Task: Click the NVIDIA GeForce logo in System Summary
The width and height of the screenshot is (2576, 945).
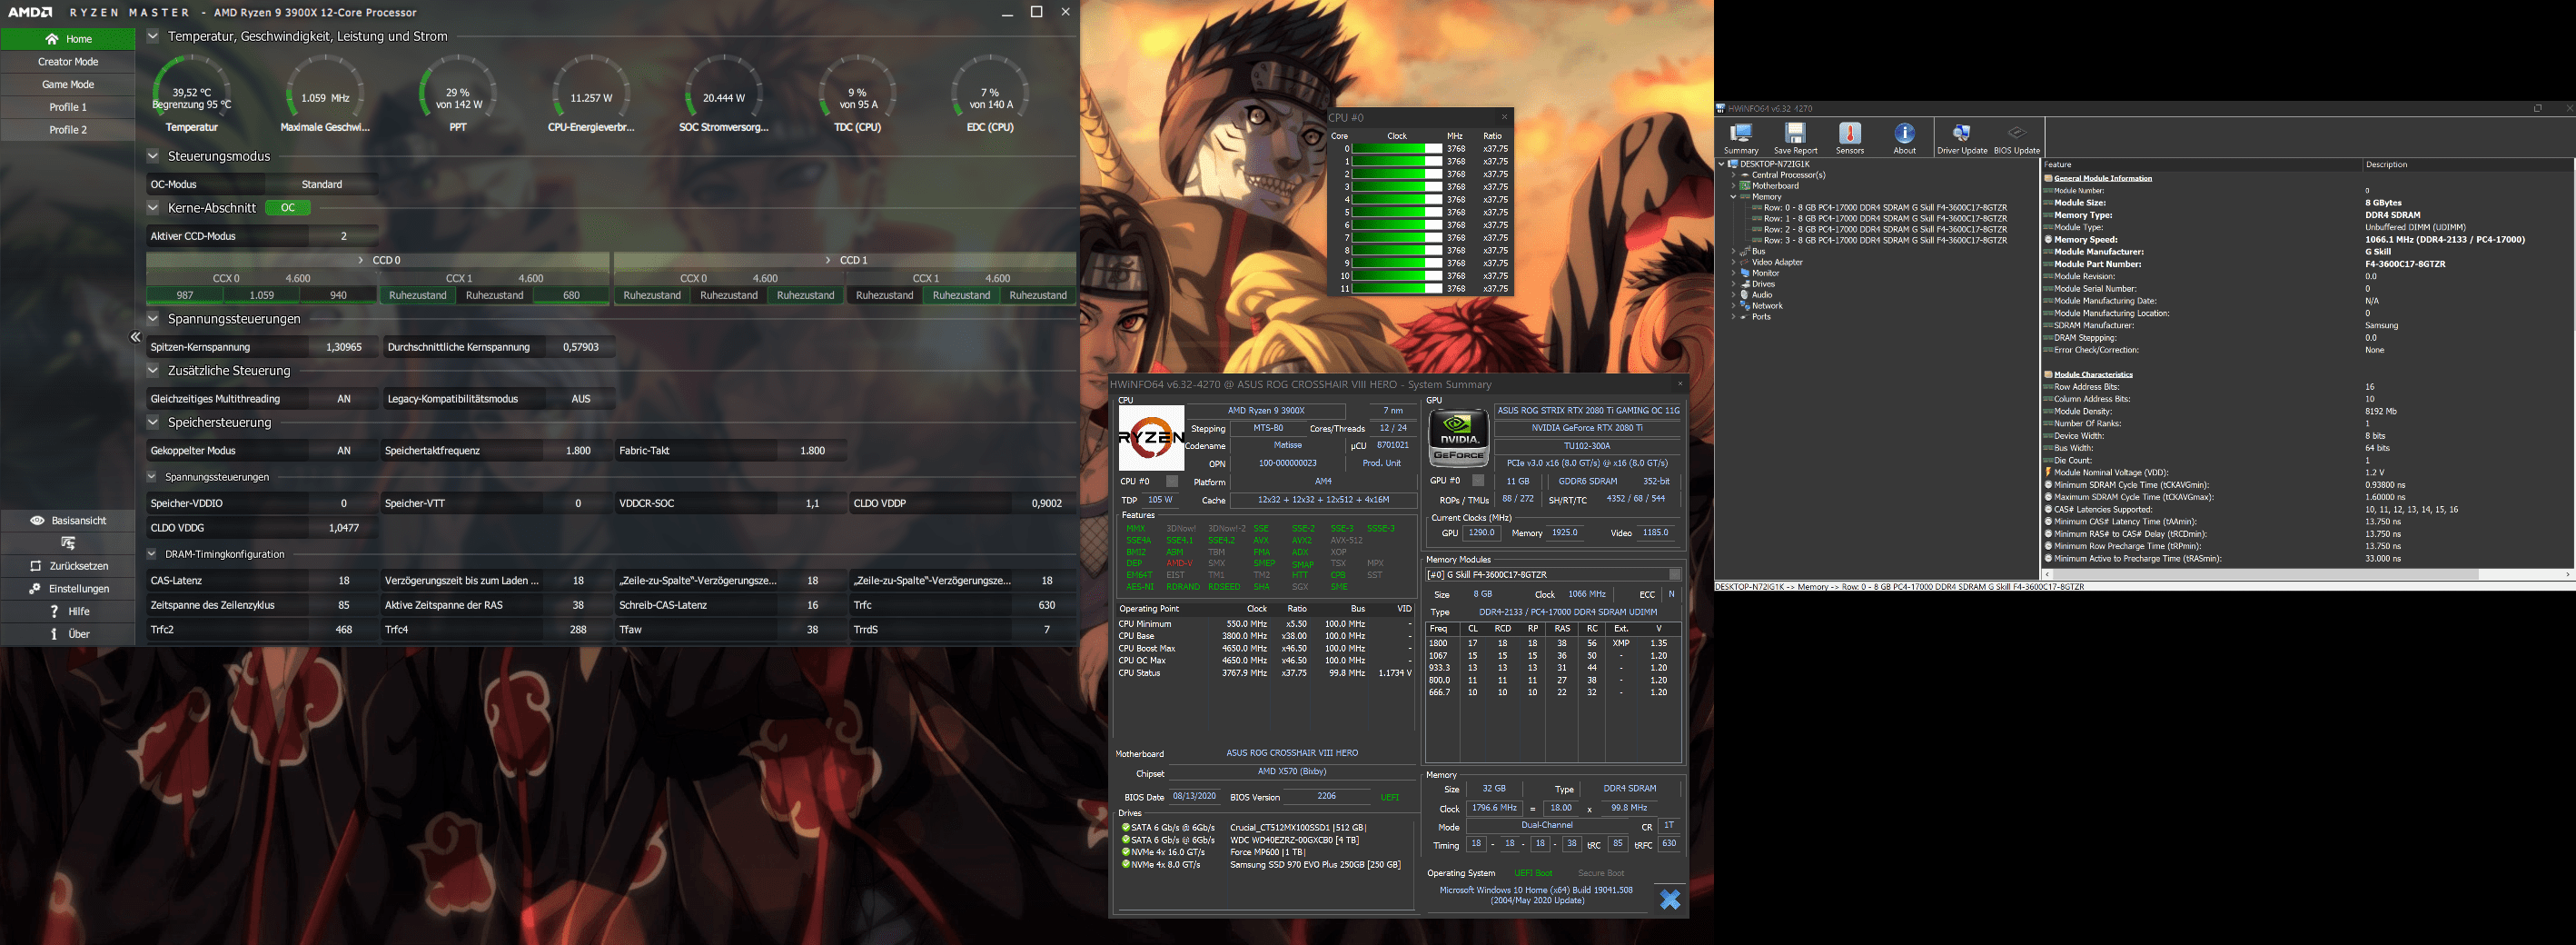Action: click(x=1459, y=438)
